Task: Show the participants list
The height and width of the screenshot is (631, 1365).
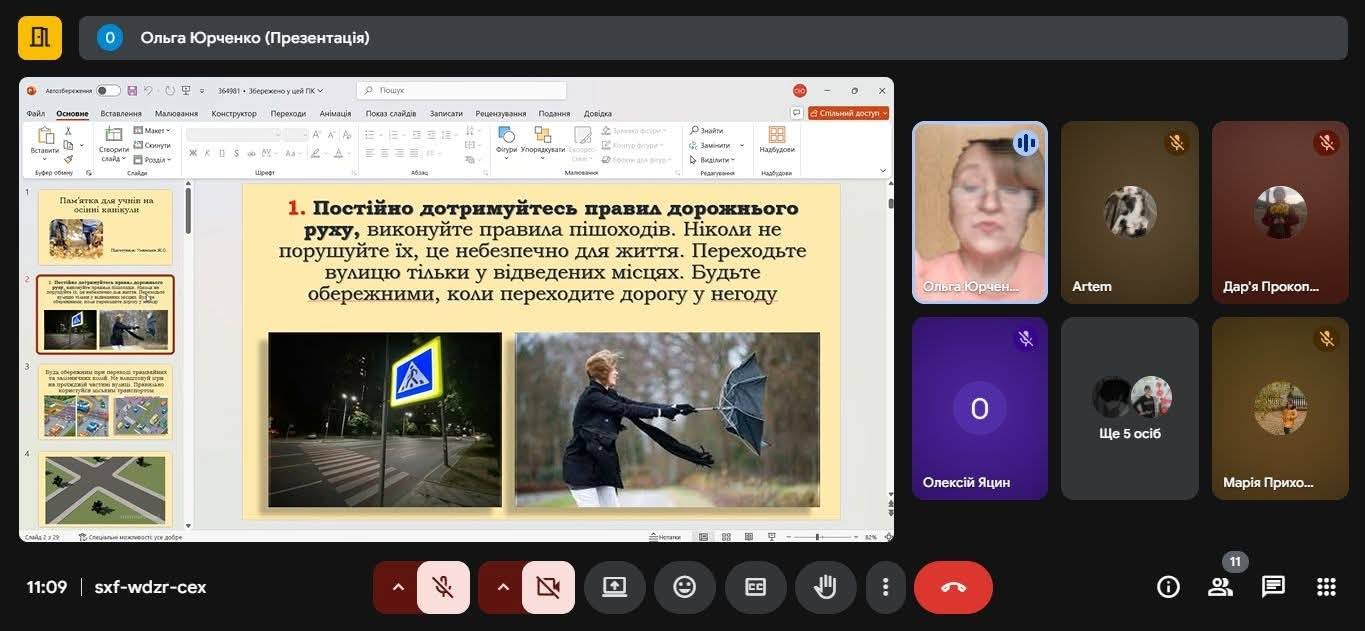Action: pos(1220,587)
